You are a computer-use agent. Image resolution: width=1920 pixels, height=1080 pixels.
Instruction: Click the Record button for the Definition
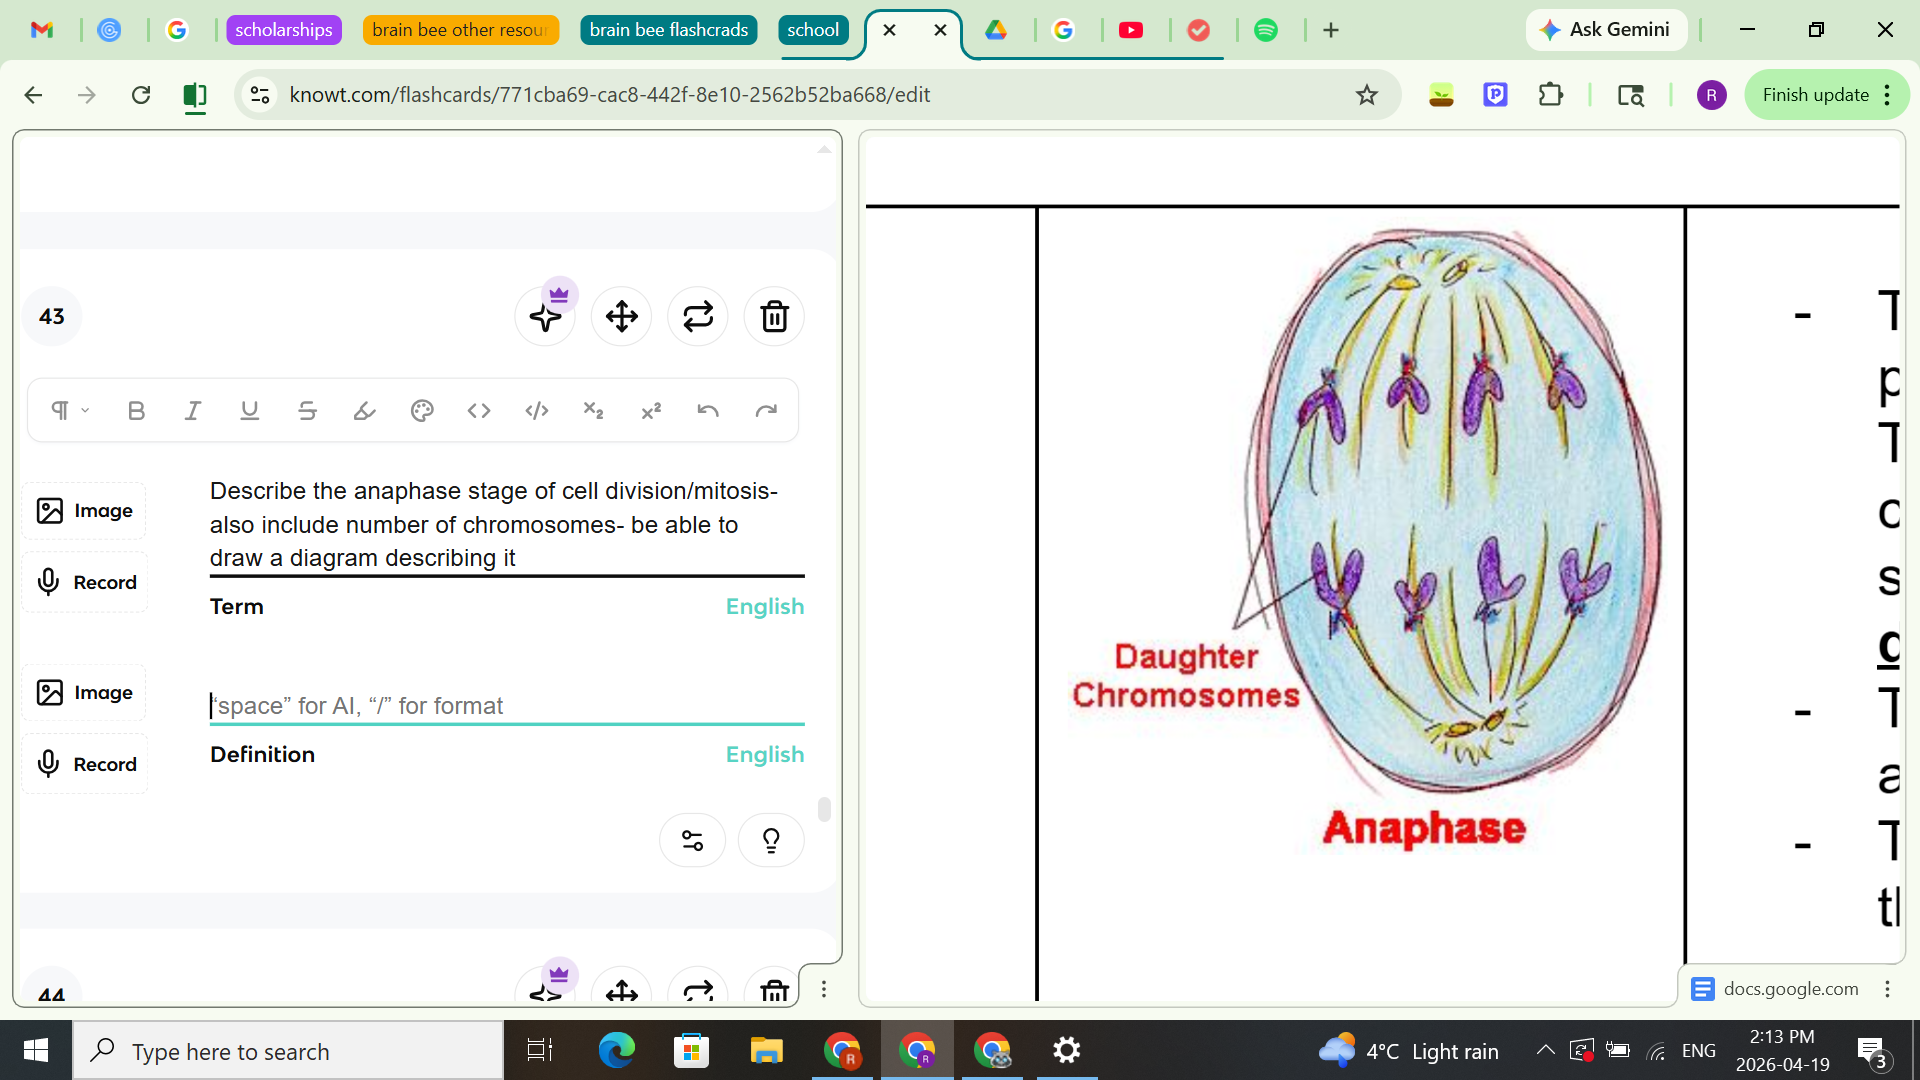(x=84, y=763)
